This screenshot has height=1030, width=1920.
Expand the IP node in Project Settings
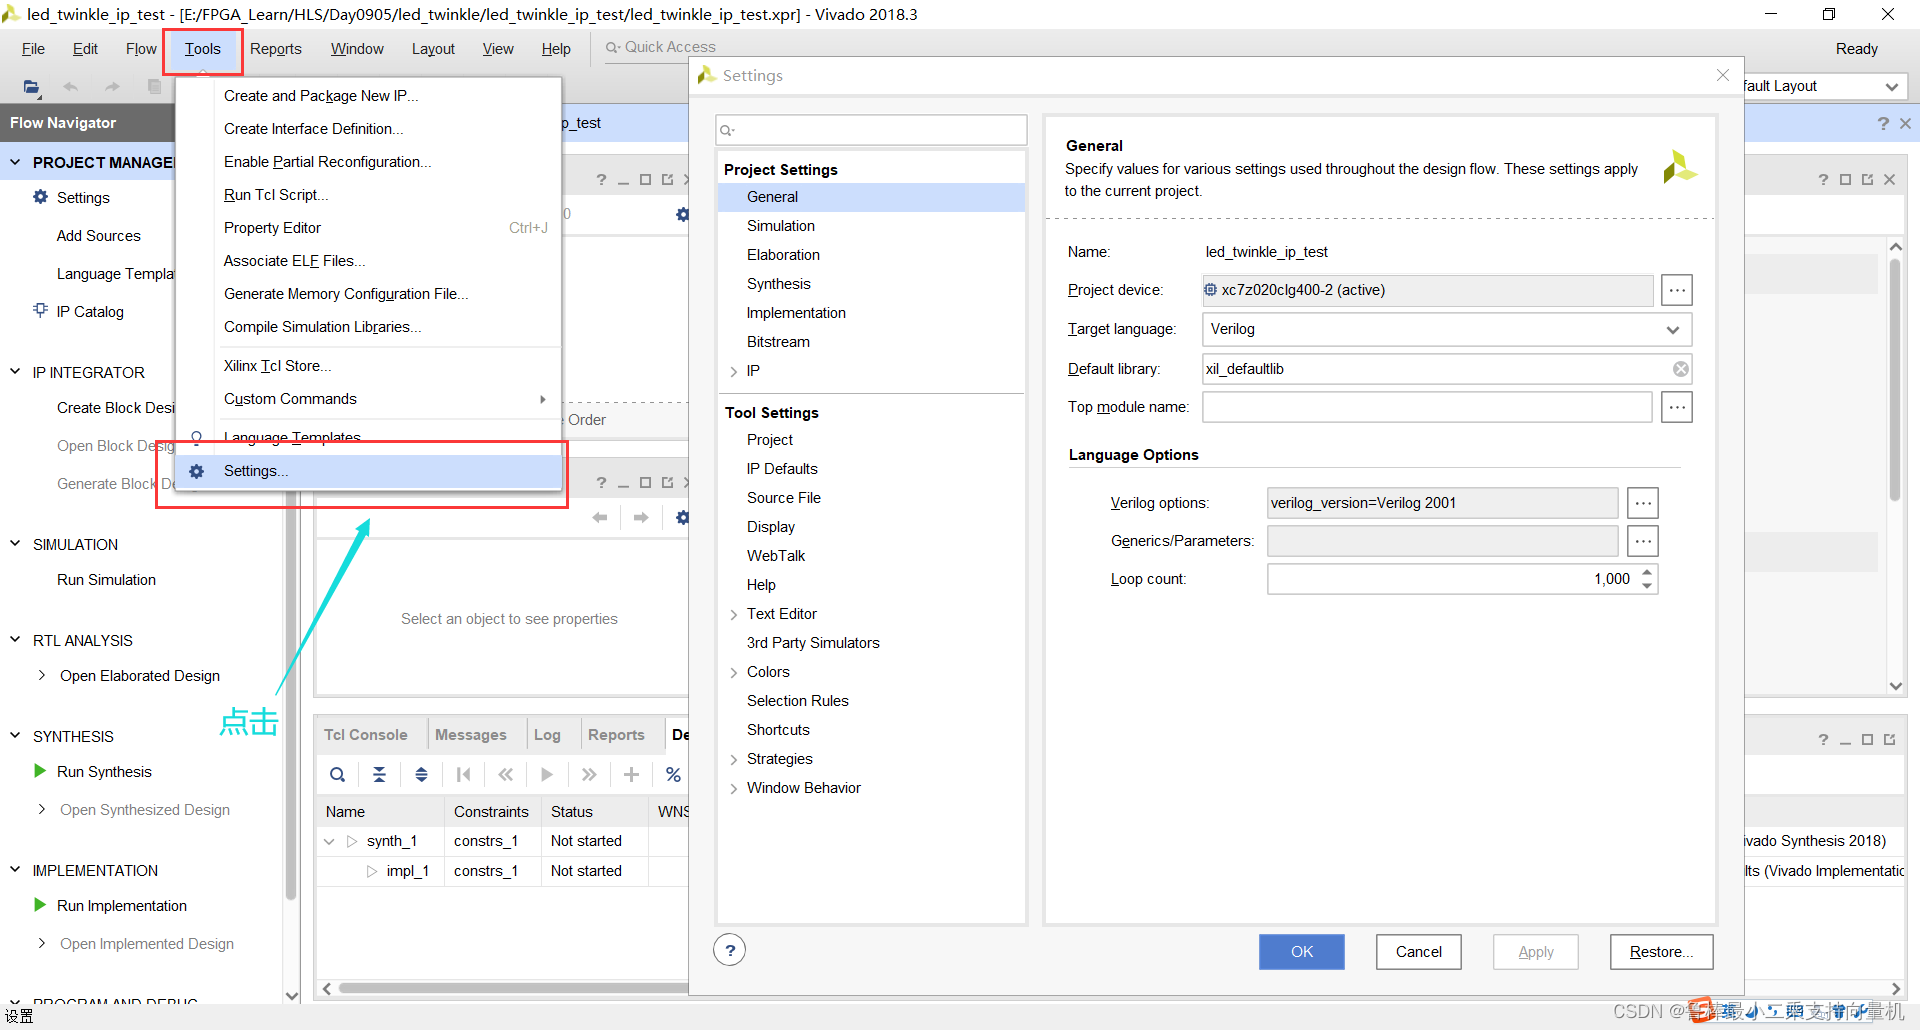pos(734,371)
